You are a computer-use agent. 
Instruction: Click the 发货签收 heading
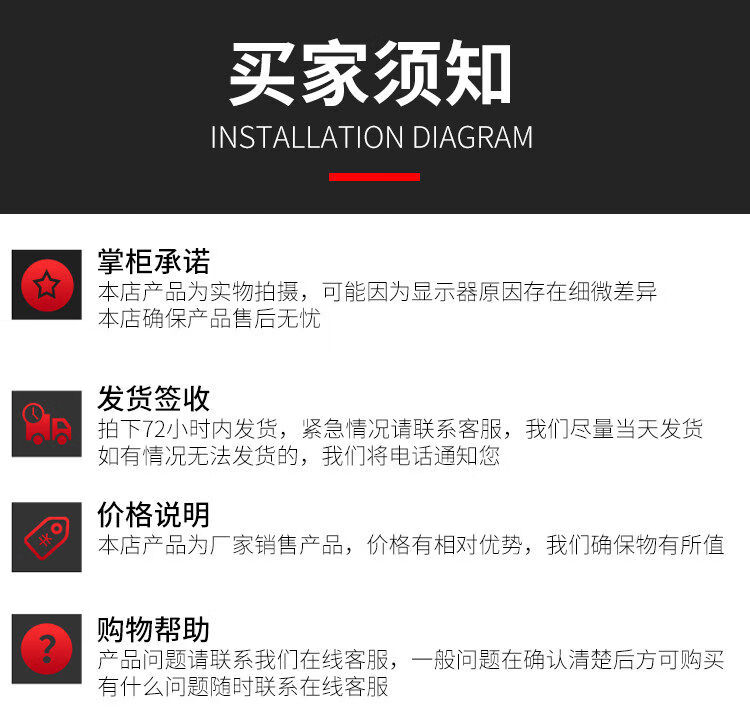[x=154, y=399]
